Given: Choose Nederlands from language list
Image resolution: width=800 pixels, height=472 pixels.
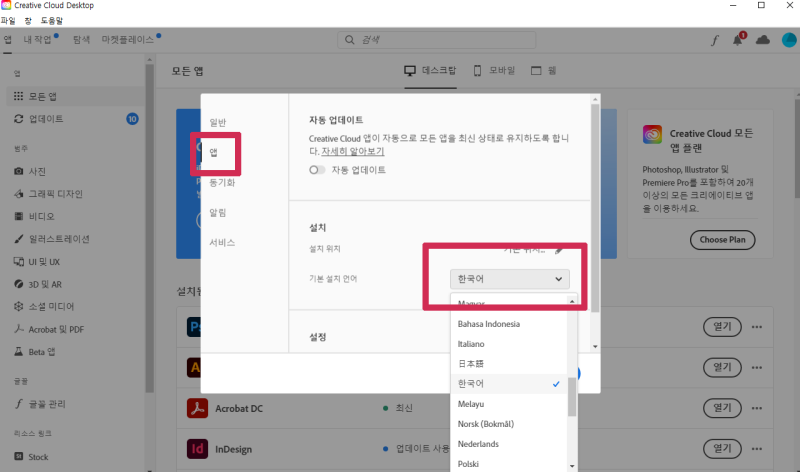Looking at the screenshot, I should (x=509, y=444).
